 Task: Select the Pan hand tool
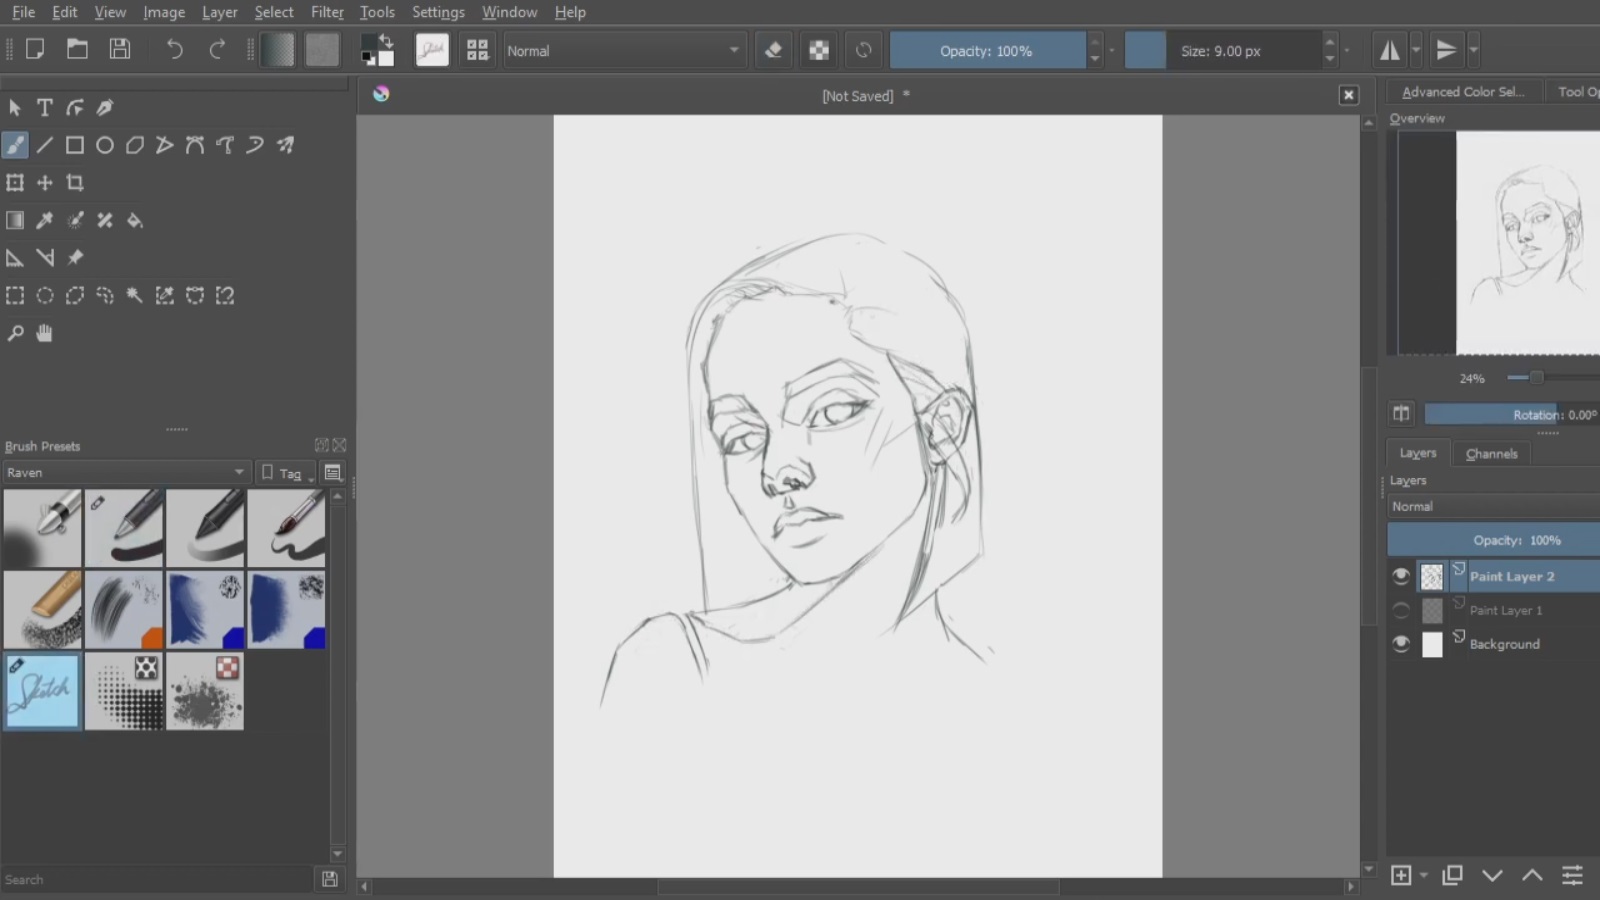point(45,333)
